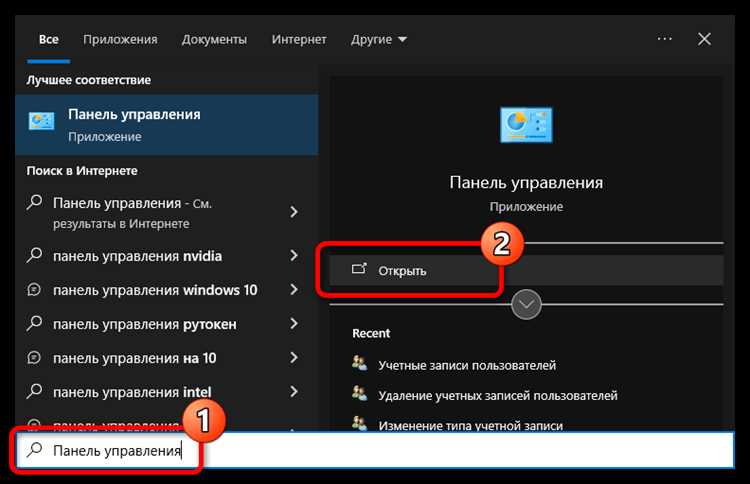Click chat icon beside панель управления на 10
Screen dimensions: 750x484
click(34, 358)
